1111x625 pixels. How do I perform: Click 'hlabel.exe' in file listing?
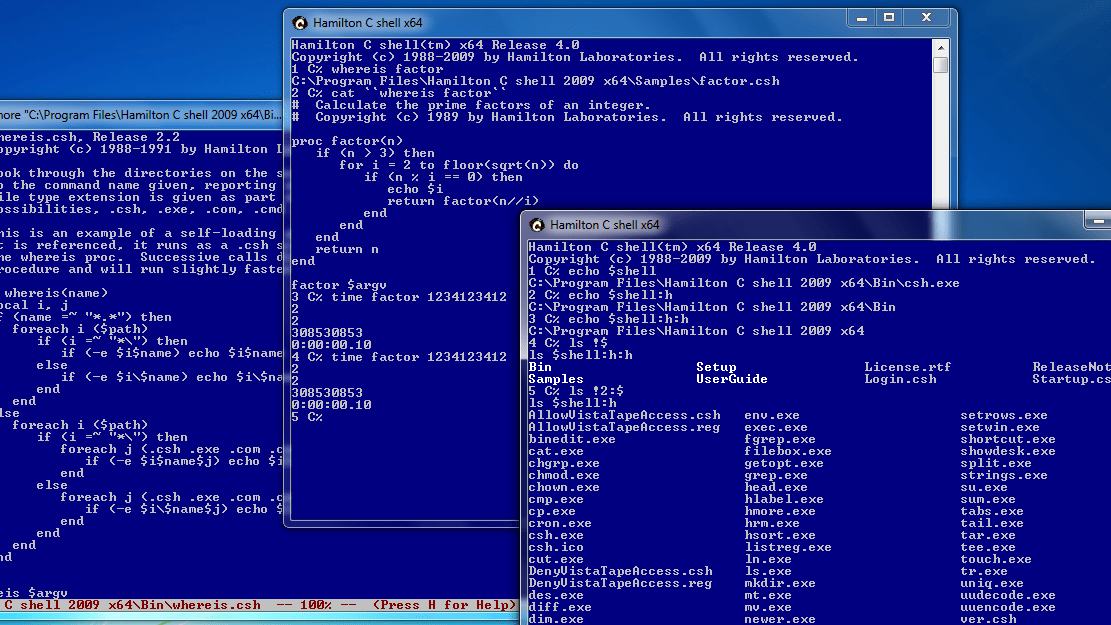pos(784,500)
